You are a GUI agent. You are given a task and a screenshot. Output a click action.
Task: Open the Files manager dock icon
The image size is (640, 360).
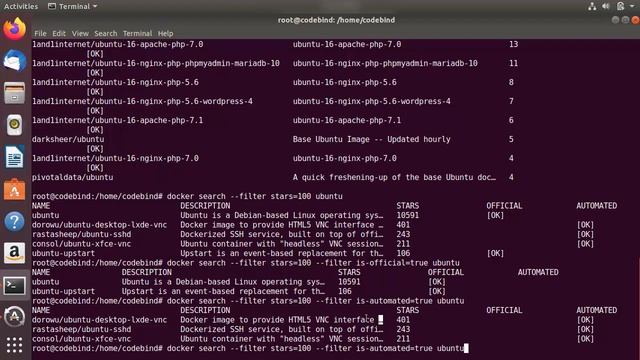[14, 93]
